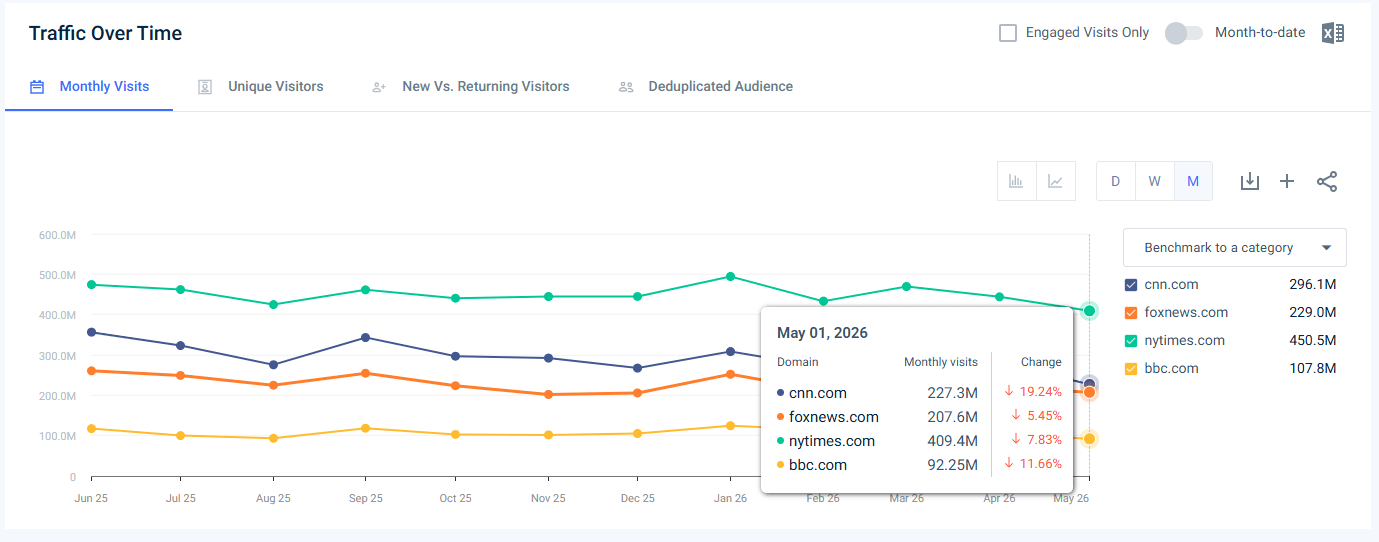Click cnn.com data point for Sep 25
Viewport: 1379px width, 542px height.
tap(365, 337)
